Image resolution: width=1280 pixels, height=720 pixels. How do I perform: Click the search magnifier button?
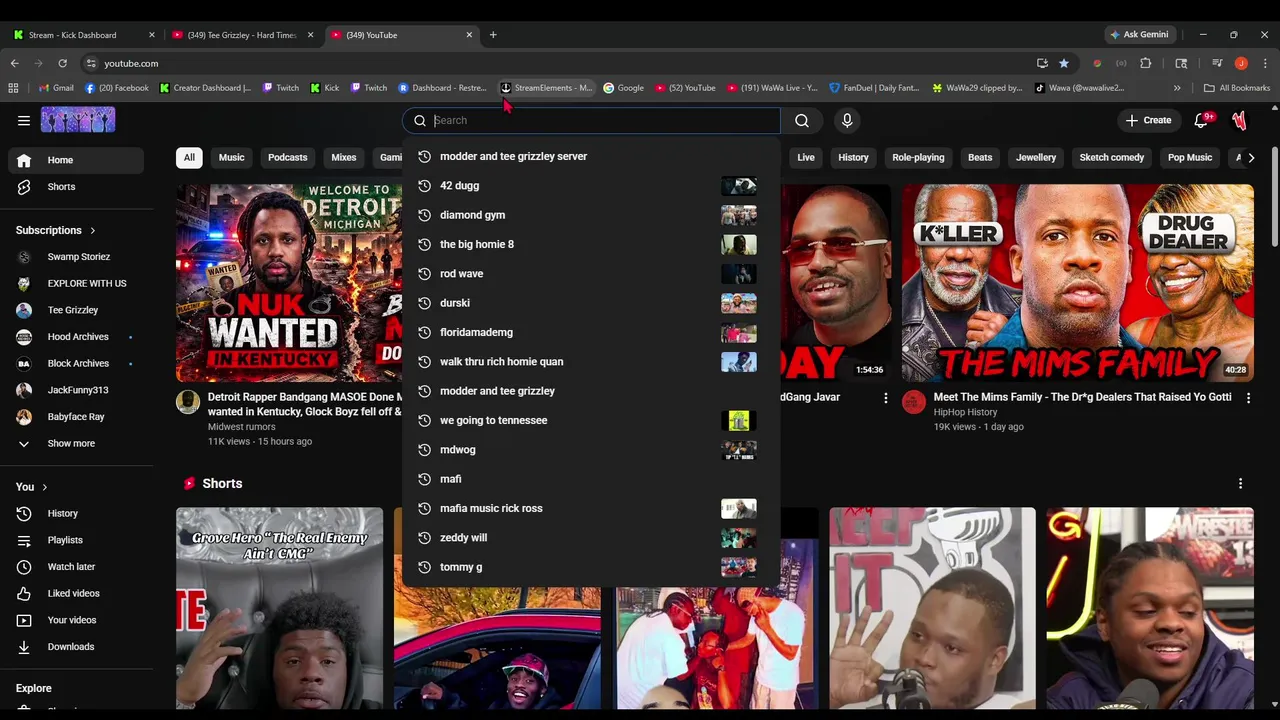[802, 121]
